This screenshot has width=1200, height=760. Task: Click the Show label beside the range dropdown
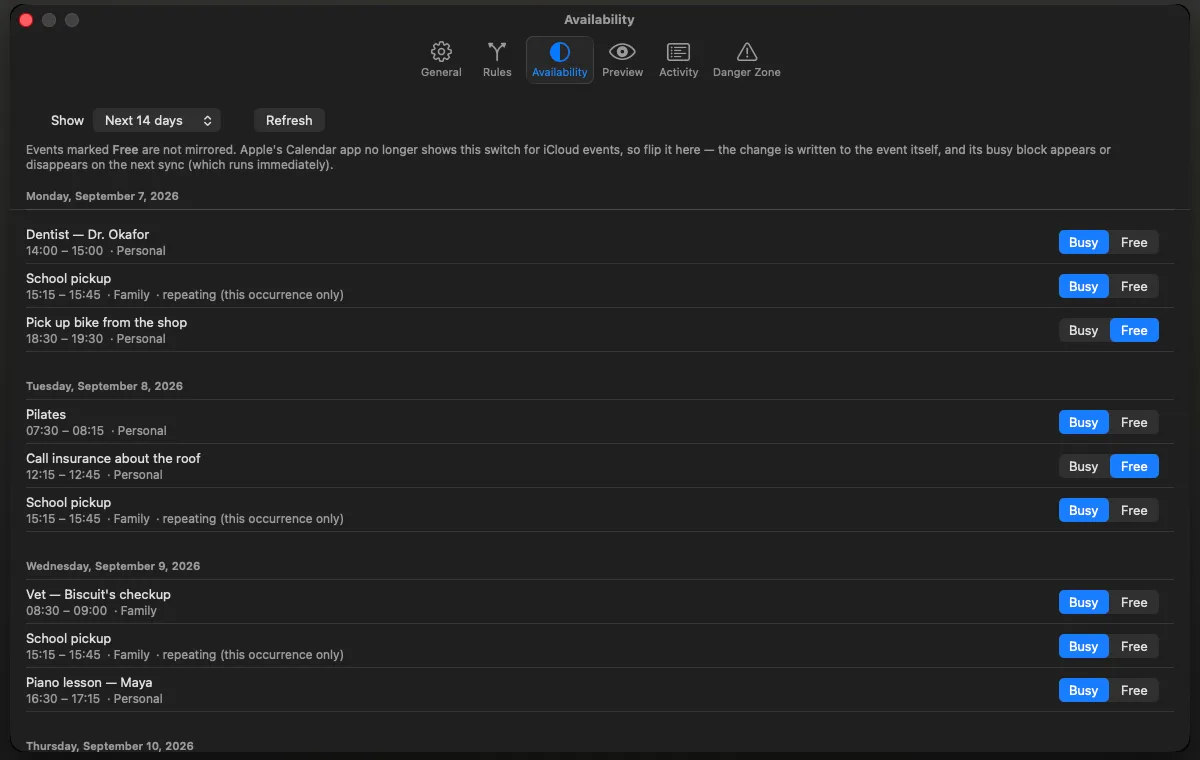pos(67,120)
